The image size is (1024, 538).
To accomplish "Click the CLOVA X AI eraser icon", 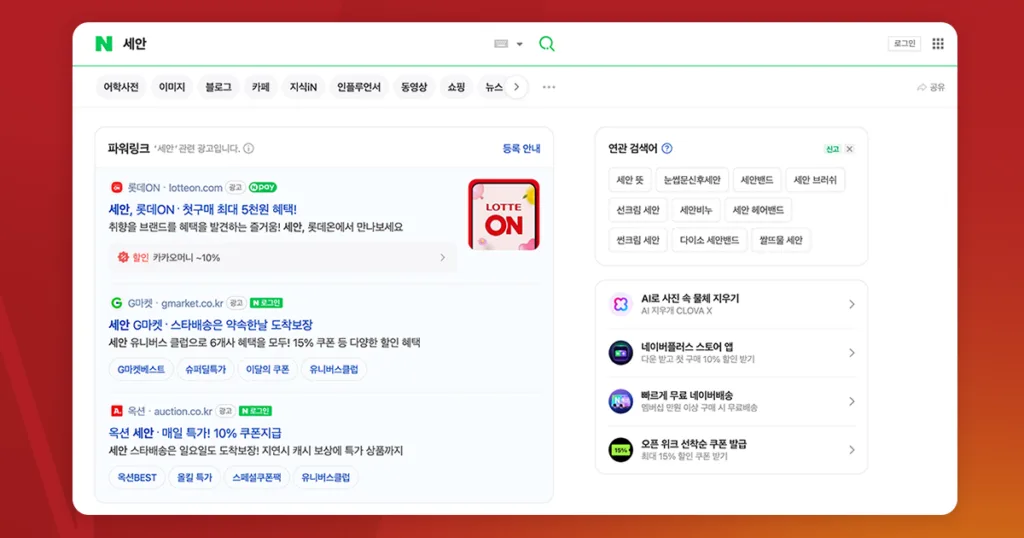I will click(x=620, y=304).
